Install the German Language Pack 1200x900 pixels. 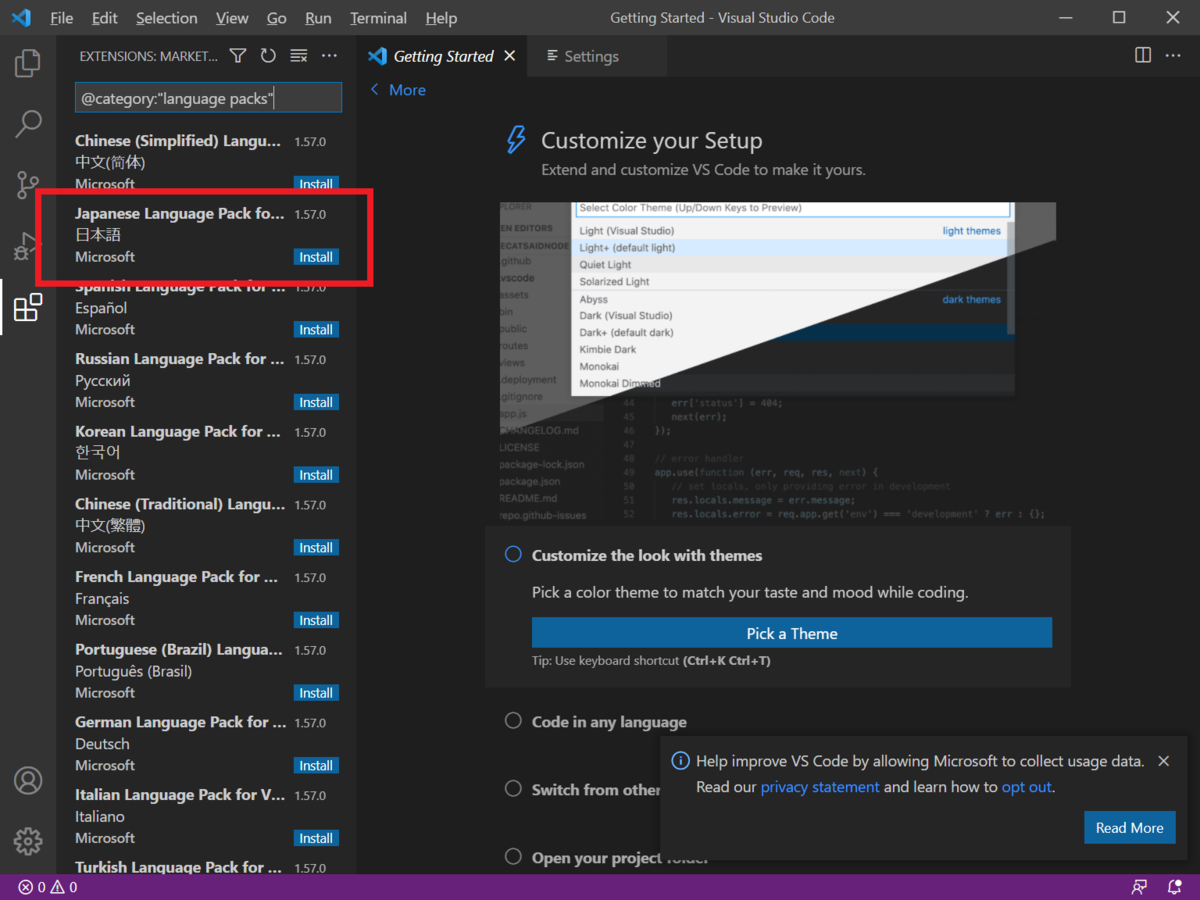point(316,765)
